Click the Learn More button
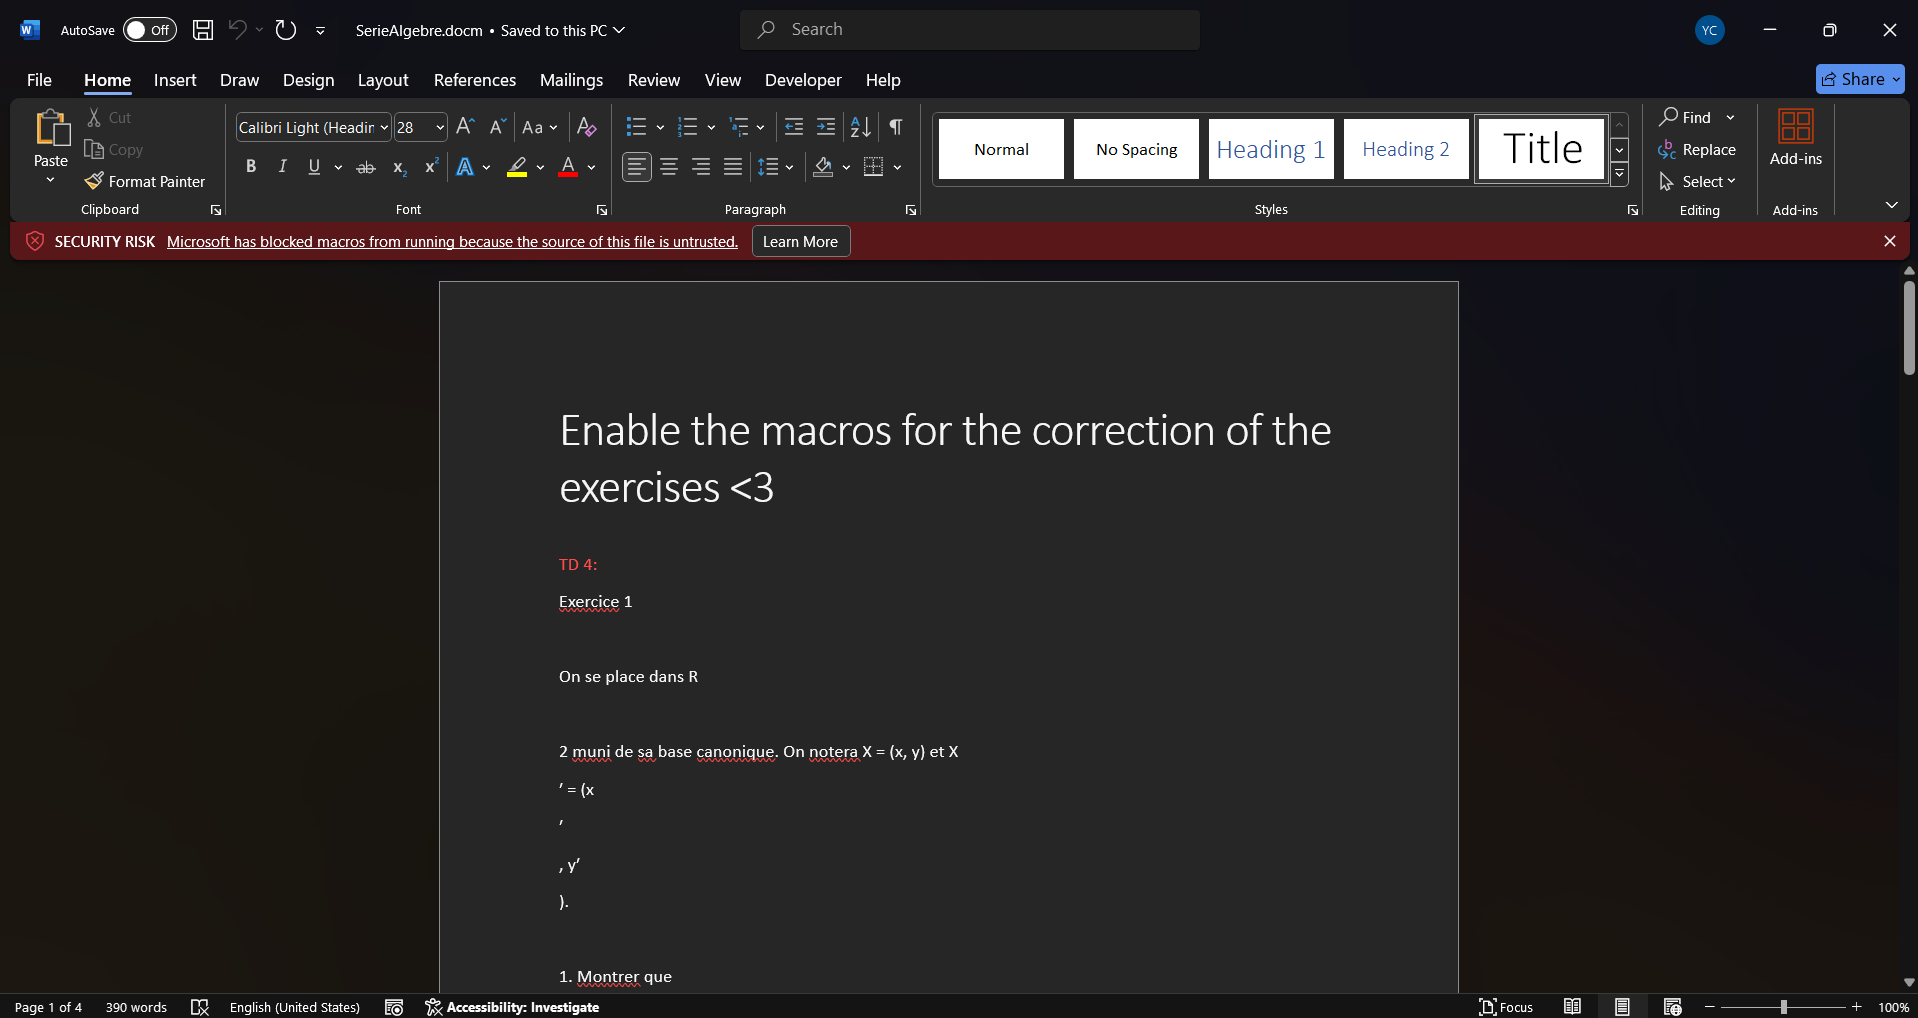The image size is (1918, 1018). (x=800, y=242)
